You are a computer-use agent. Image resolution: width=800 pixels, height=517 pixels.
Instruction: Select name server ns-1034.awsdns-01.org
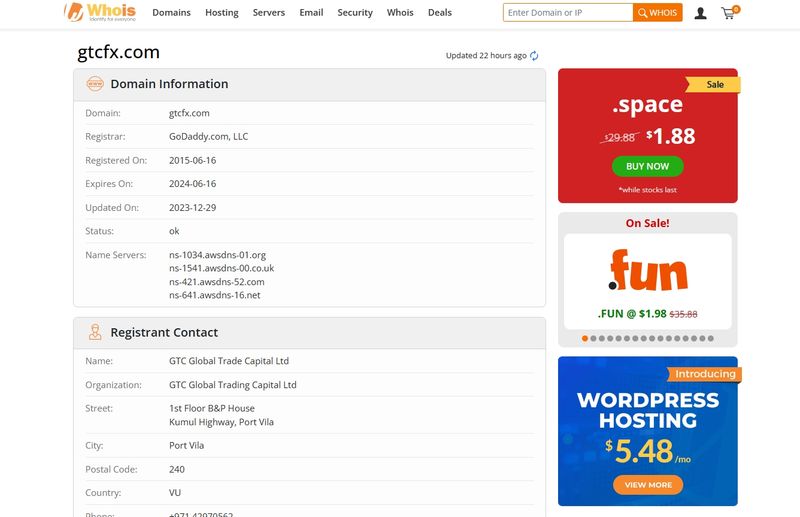tap(217, 255)
